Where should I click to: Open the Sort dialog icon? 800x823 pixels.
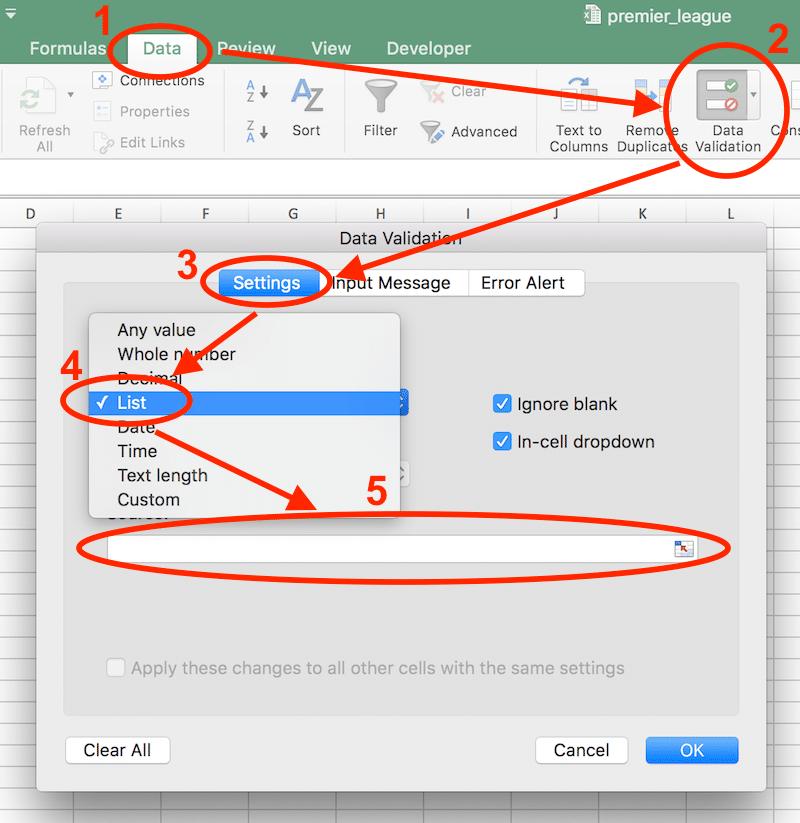[x=307, y=95]
